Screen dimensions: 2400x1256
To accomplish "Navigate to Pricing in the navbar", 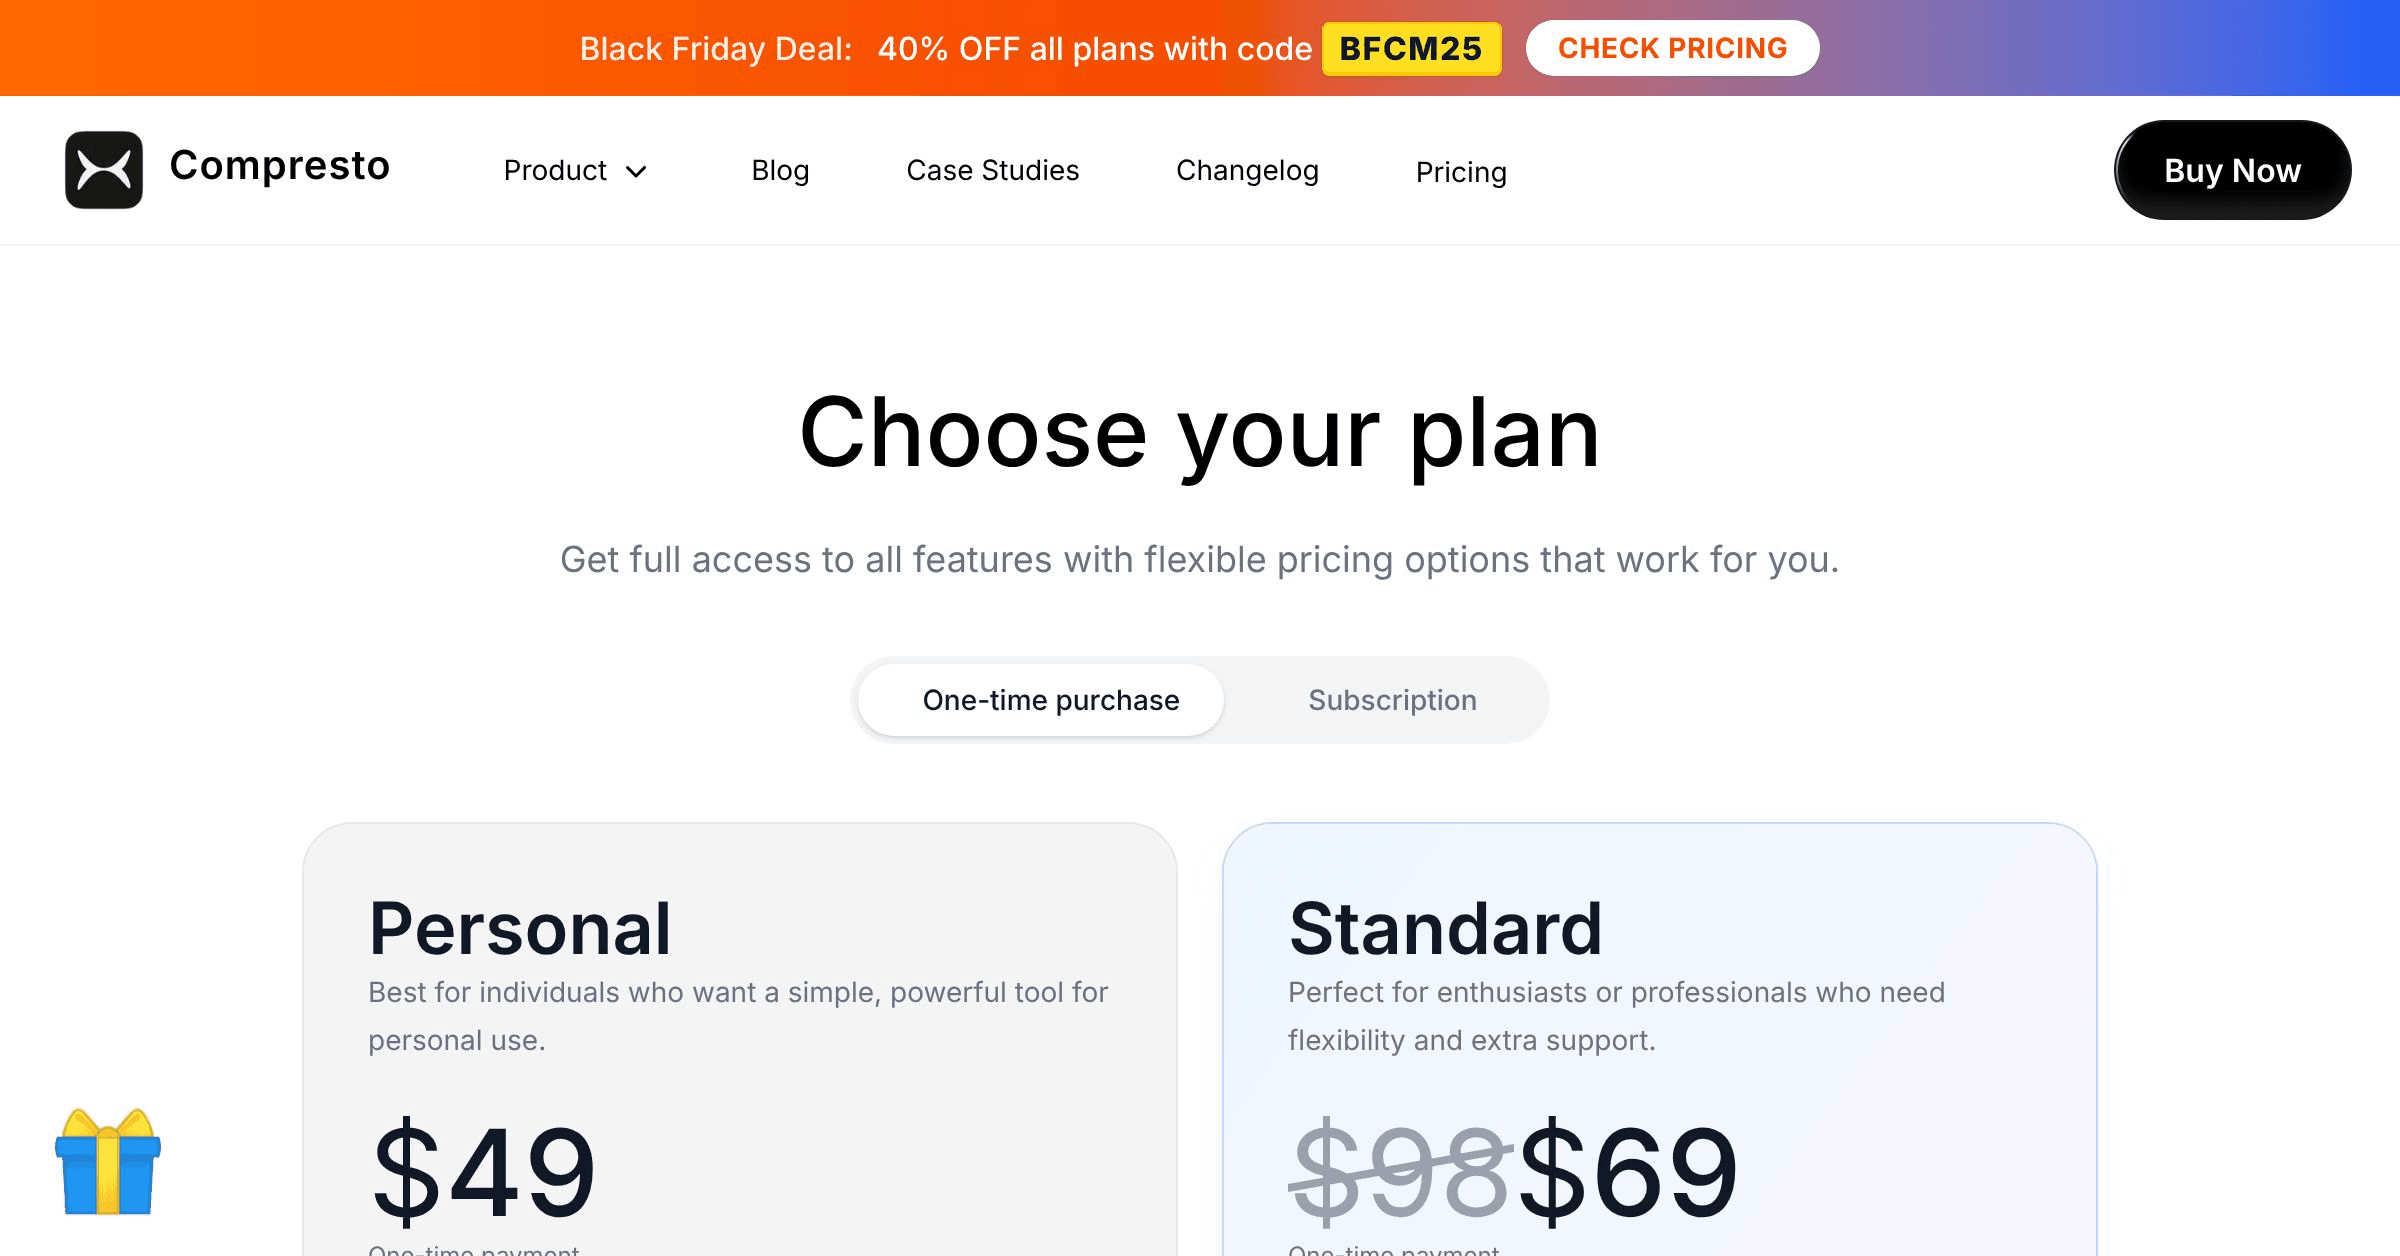I will [1461, 172].
